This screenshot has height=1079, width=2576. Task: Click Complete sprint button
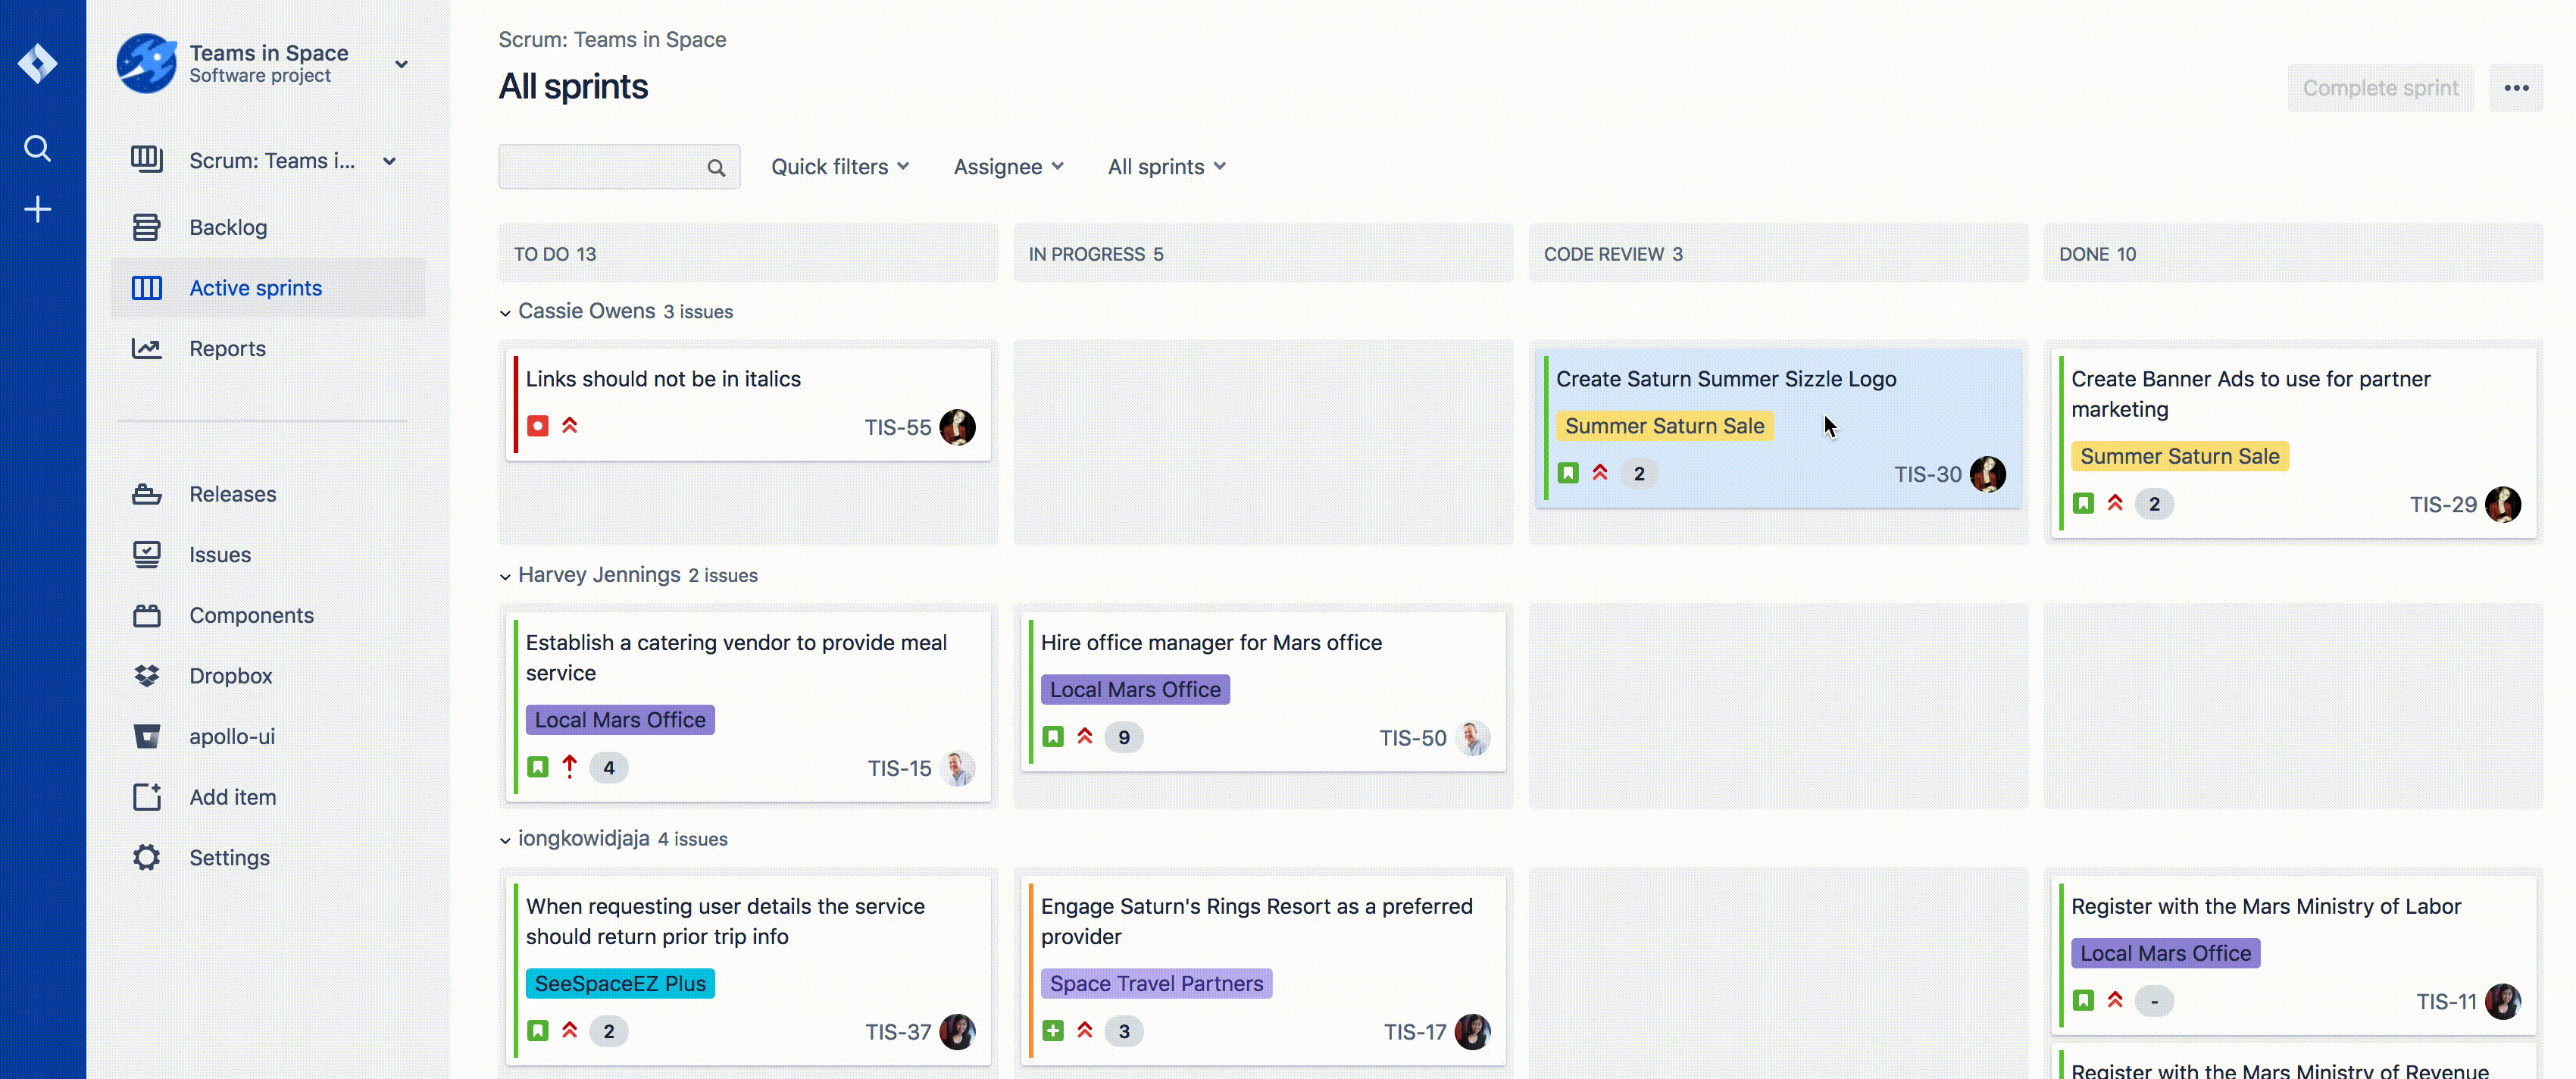click(x=2381, y=86)
